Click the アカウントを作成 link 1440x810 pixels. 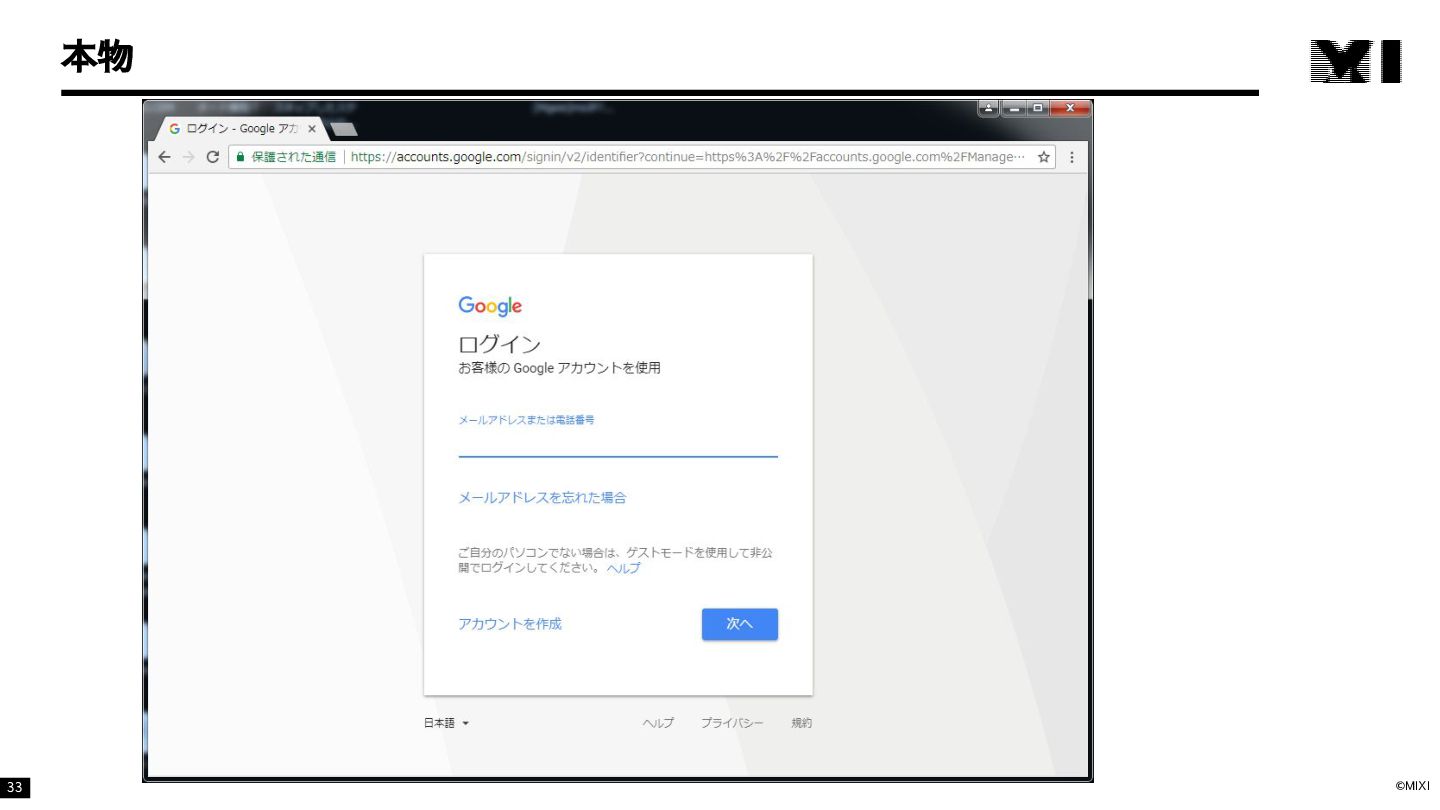pos(510,624)
